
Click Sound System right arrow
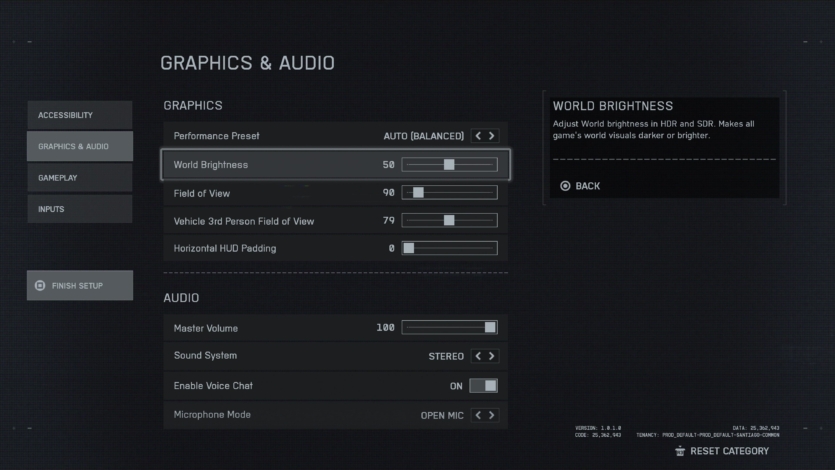tap(491, 356)
